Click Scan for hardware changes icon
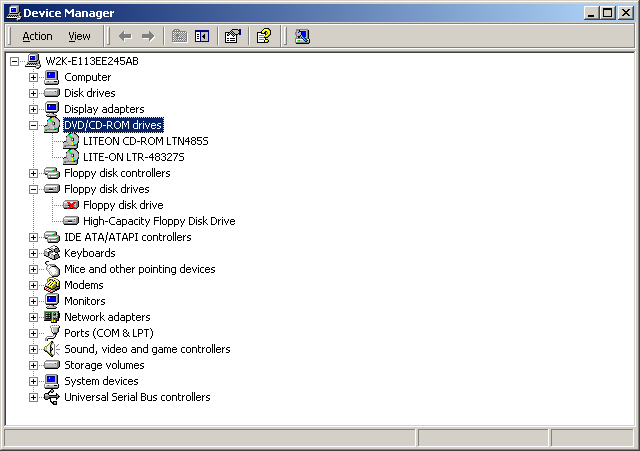Screen dimensions: 640x451 point(302,36)
